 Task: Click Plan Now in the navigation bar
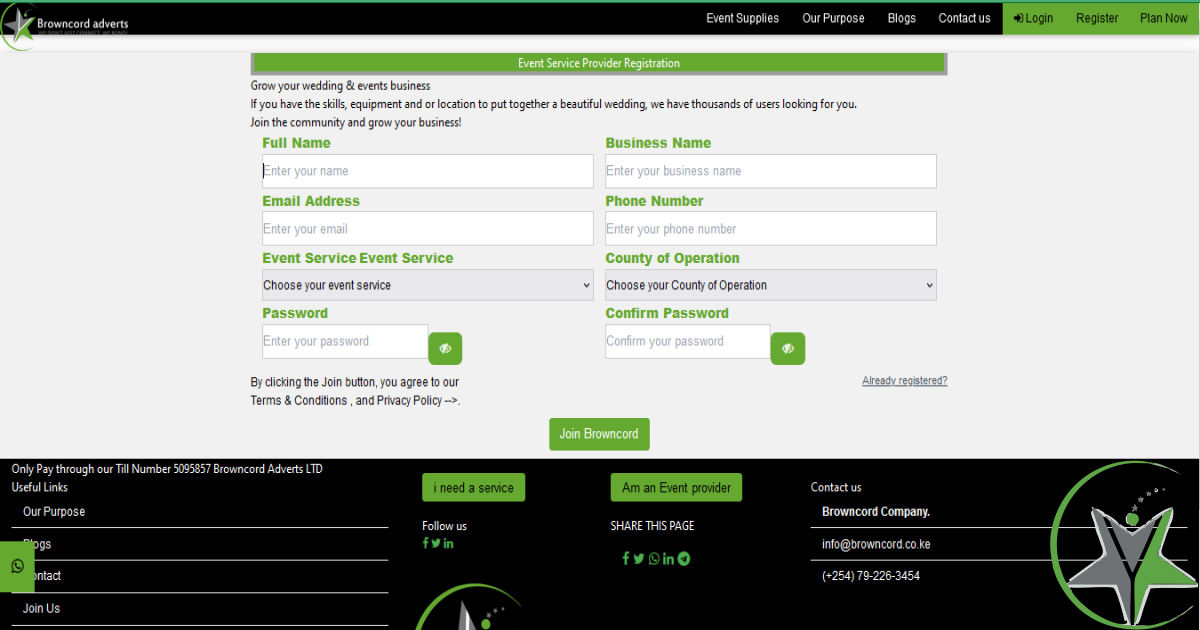[x=1164, y=18]
